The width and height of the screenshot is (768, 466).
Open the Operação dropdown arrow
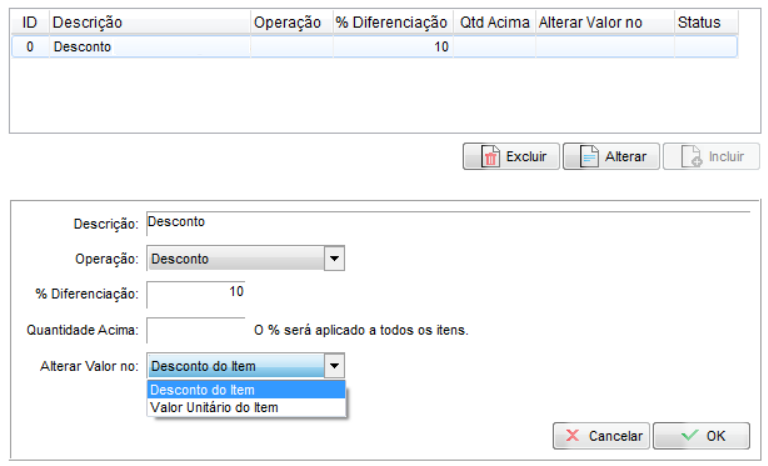point(335,259)
